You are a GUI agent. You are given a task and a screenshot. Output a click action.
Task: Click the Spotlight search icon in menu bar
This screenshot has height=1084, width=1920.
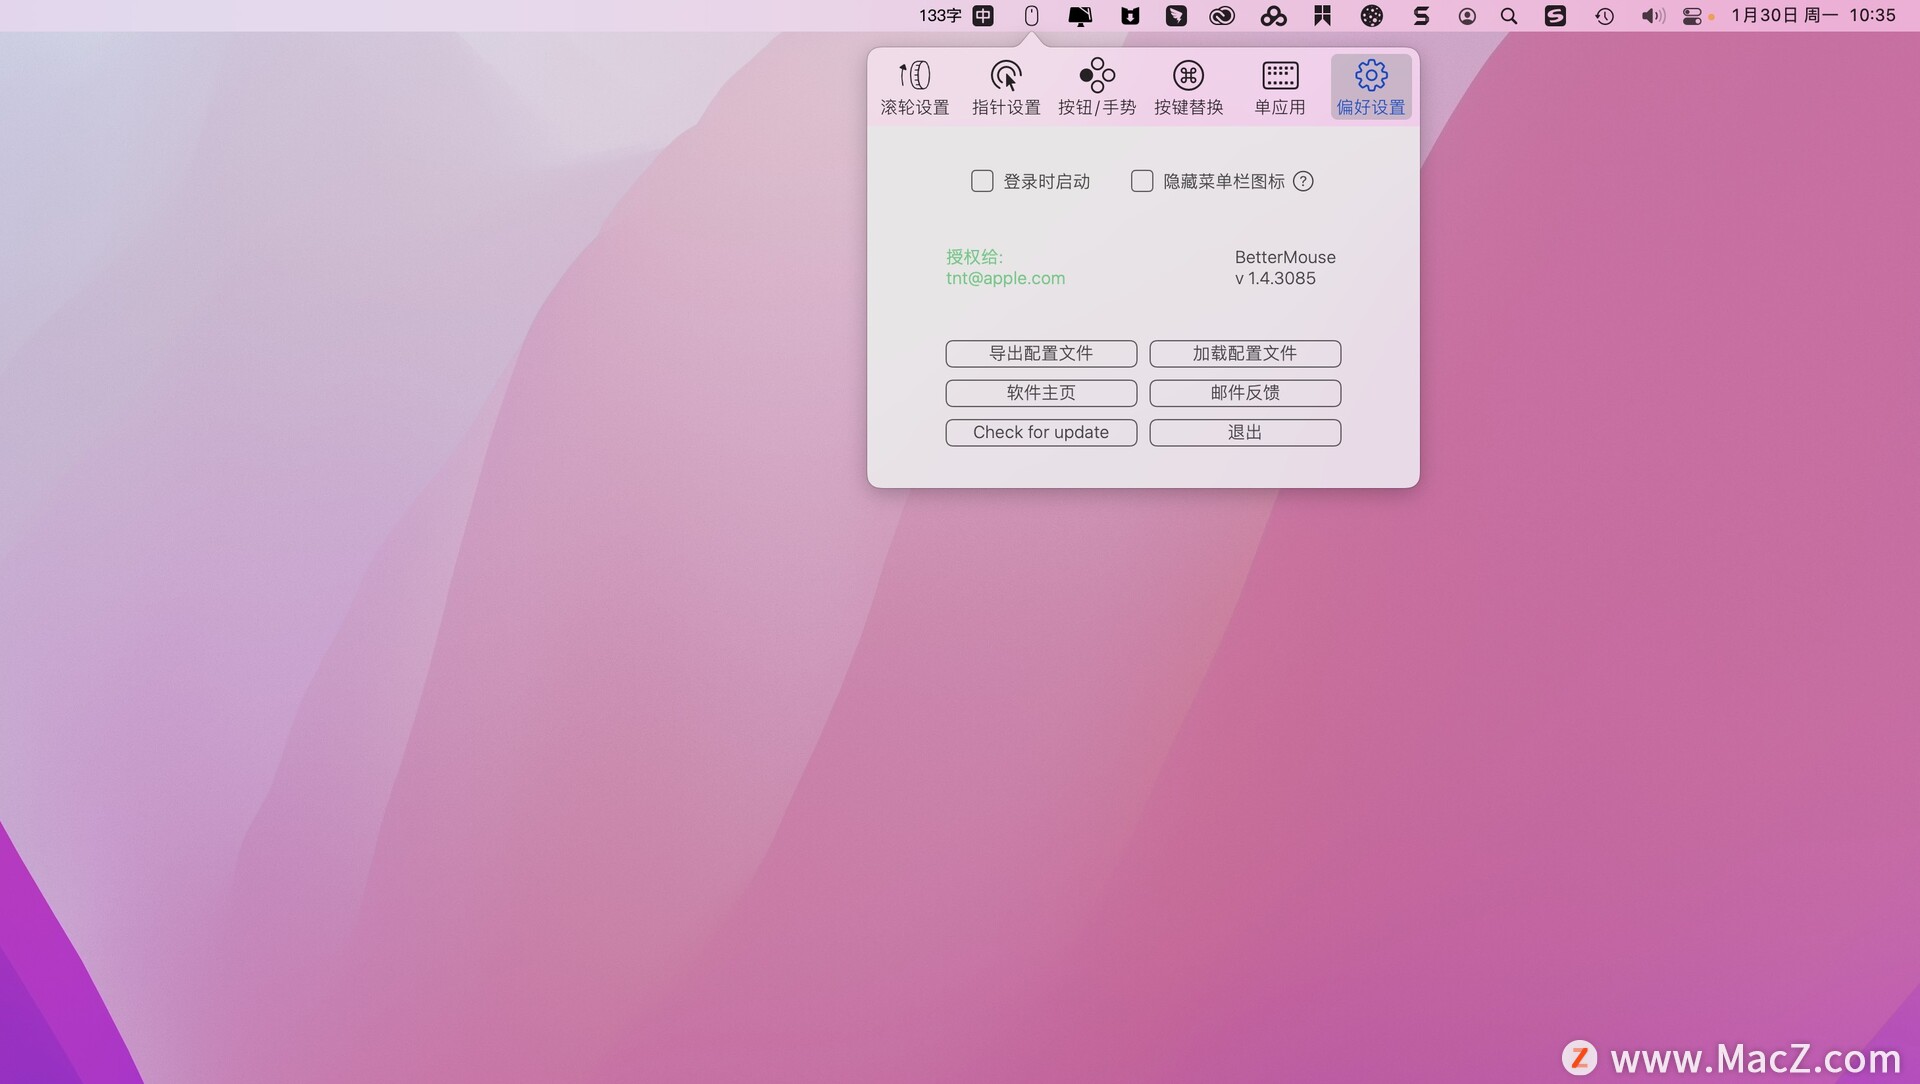[x=1510, y=15]
